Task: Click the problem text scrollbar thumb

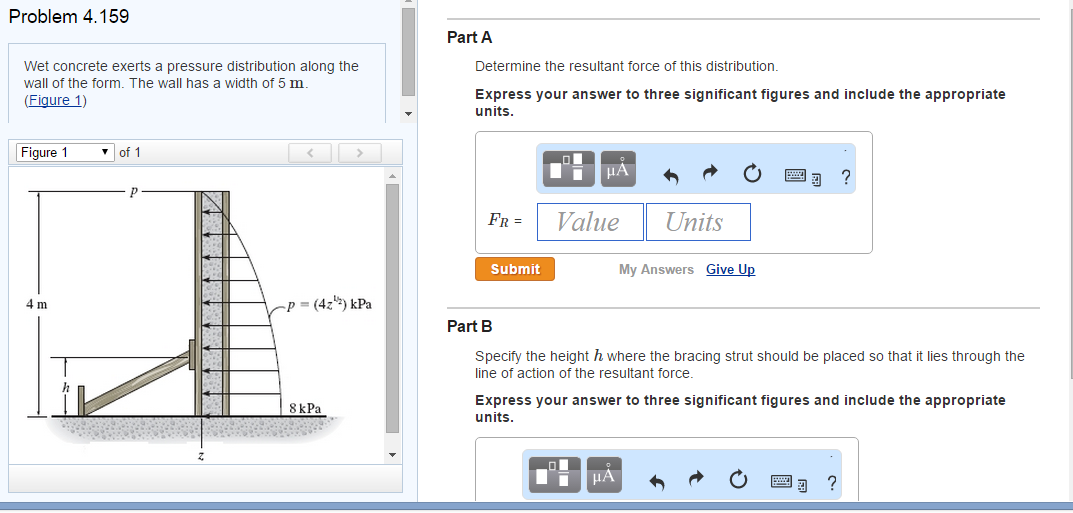Action: click(409, 51)
